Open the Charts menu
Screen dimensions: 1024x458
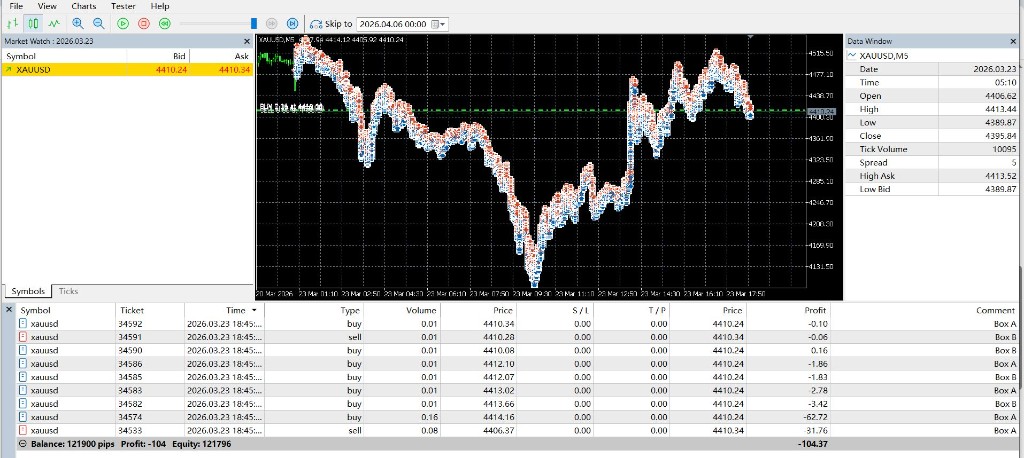pyautogui.click(x=84, y=6)
